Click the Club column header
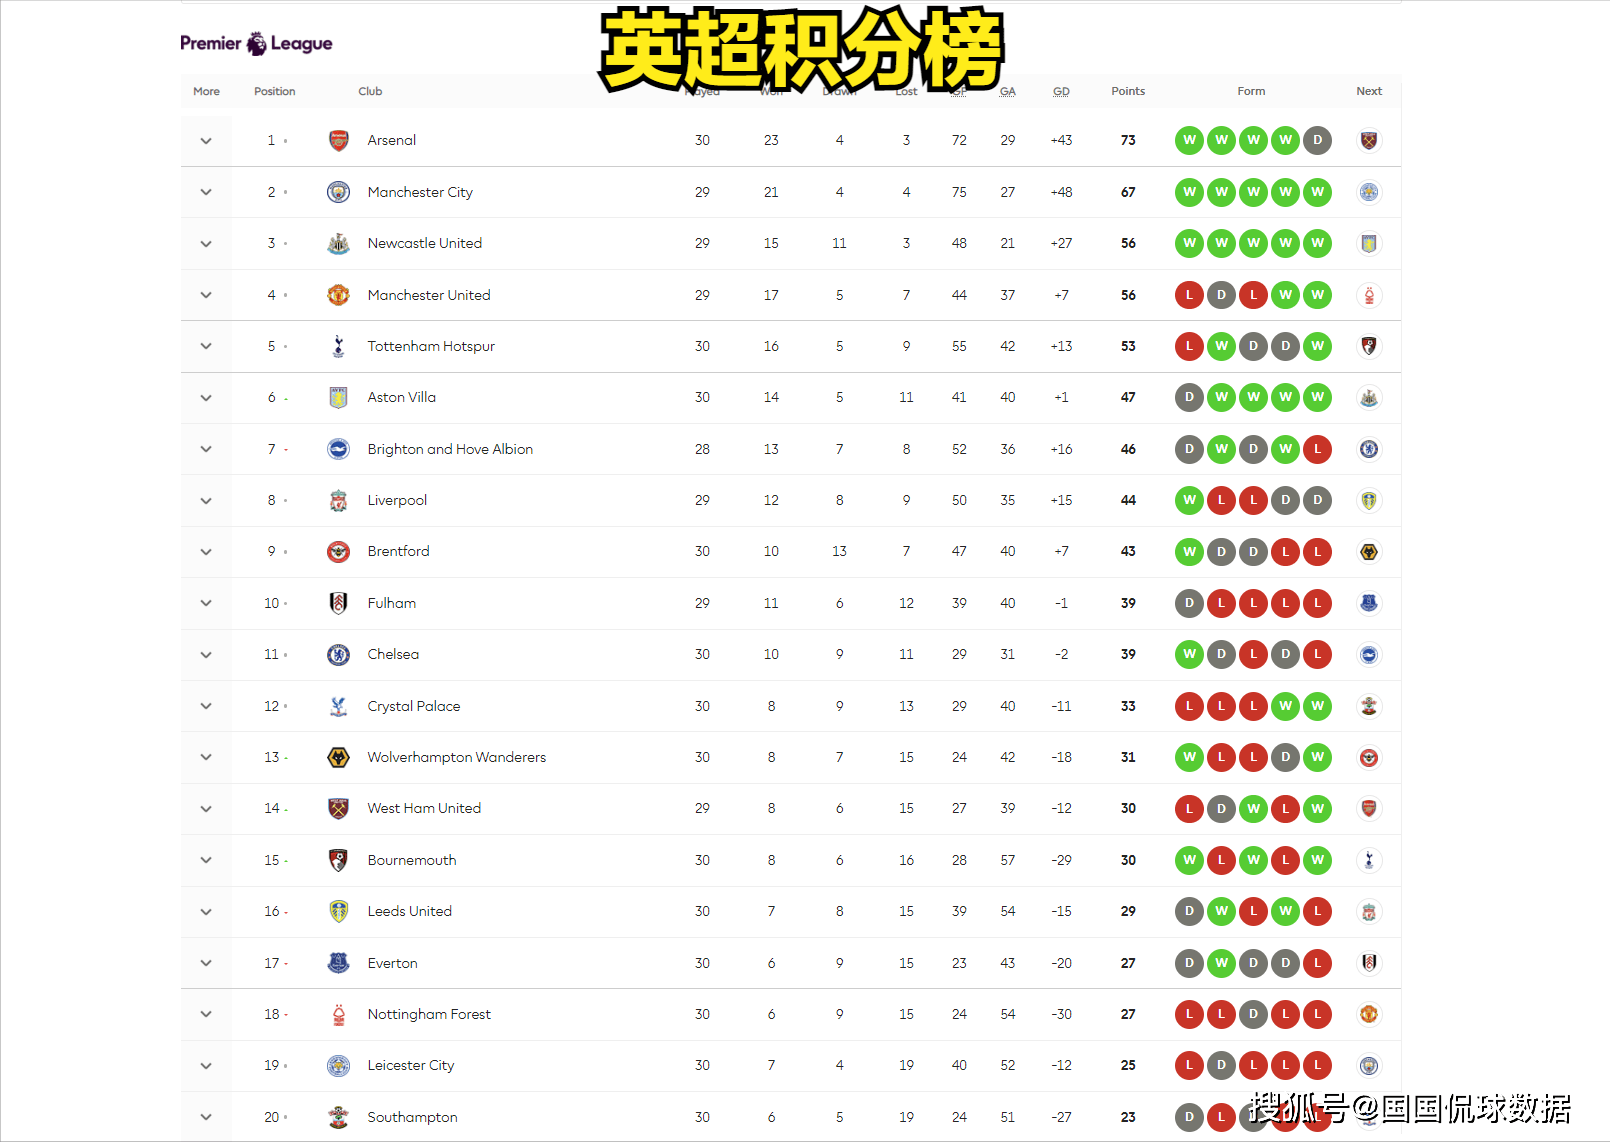This screenshot has height=1142, width=1610. pos(370,91)
